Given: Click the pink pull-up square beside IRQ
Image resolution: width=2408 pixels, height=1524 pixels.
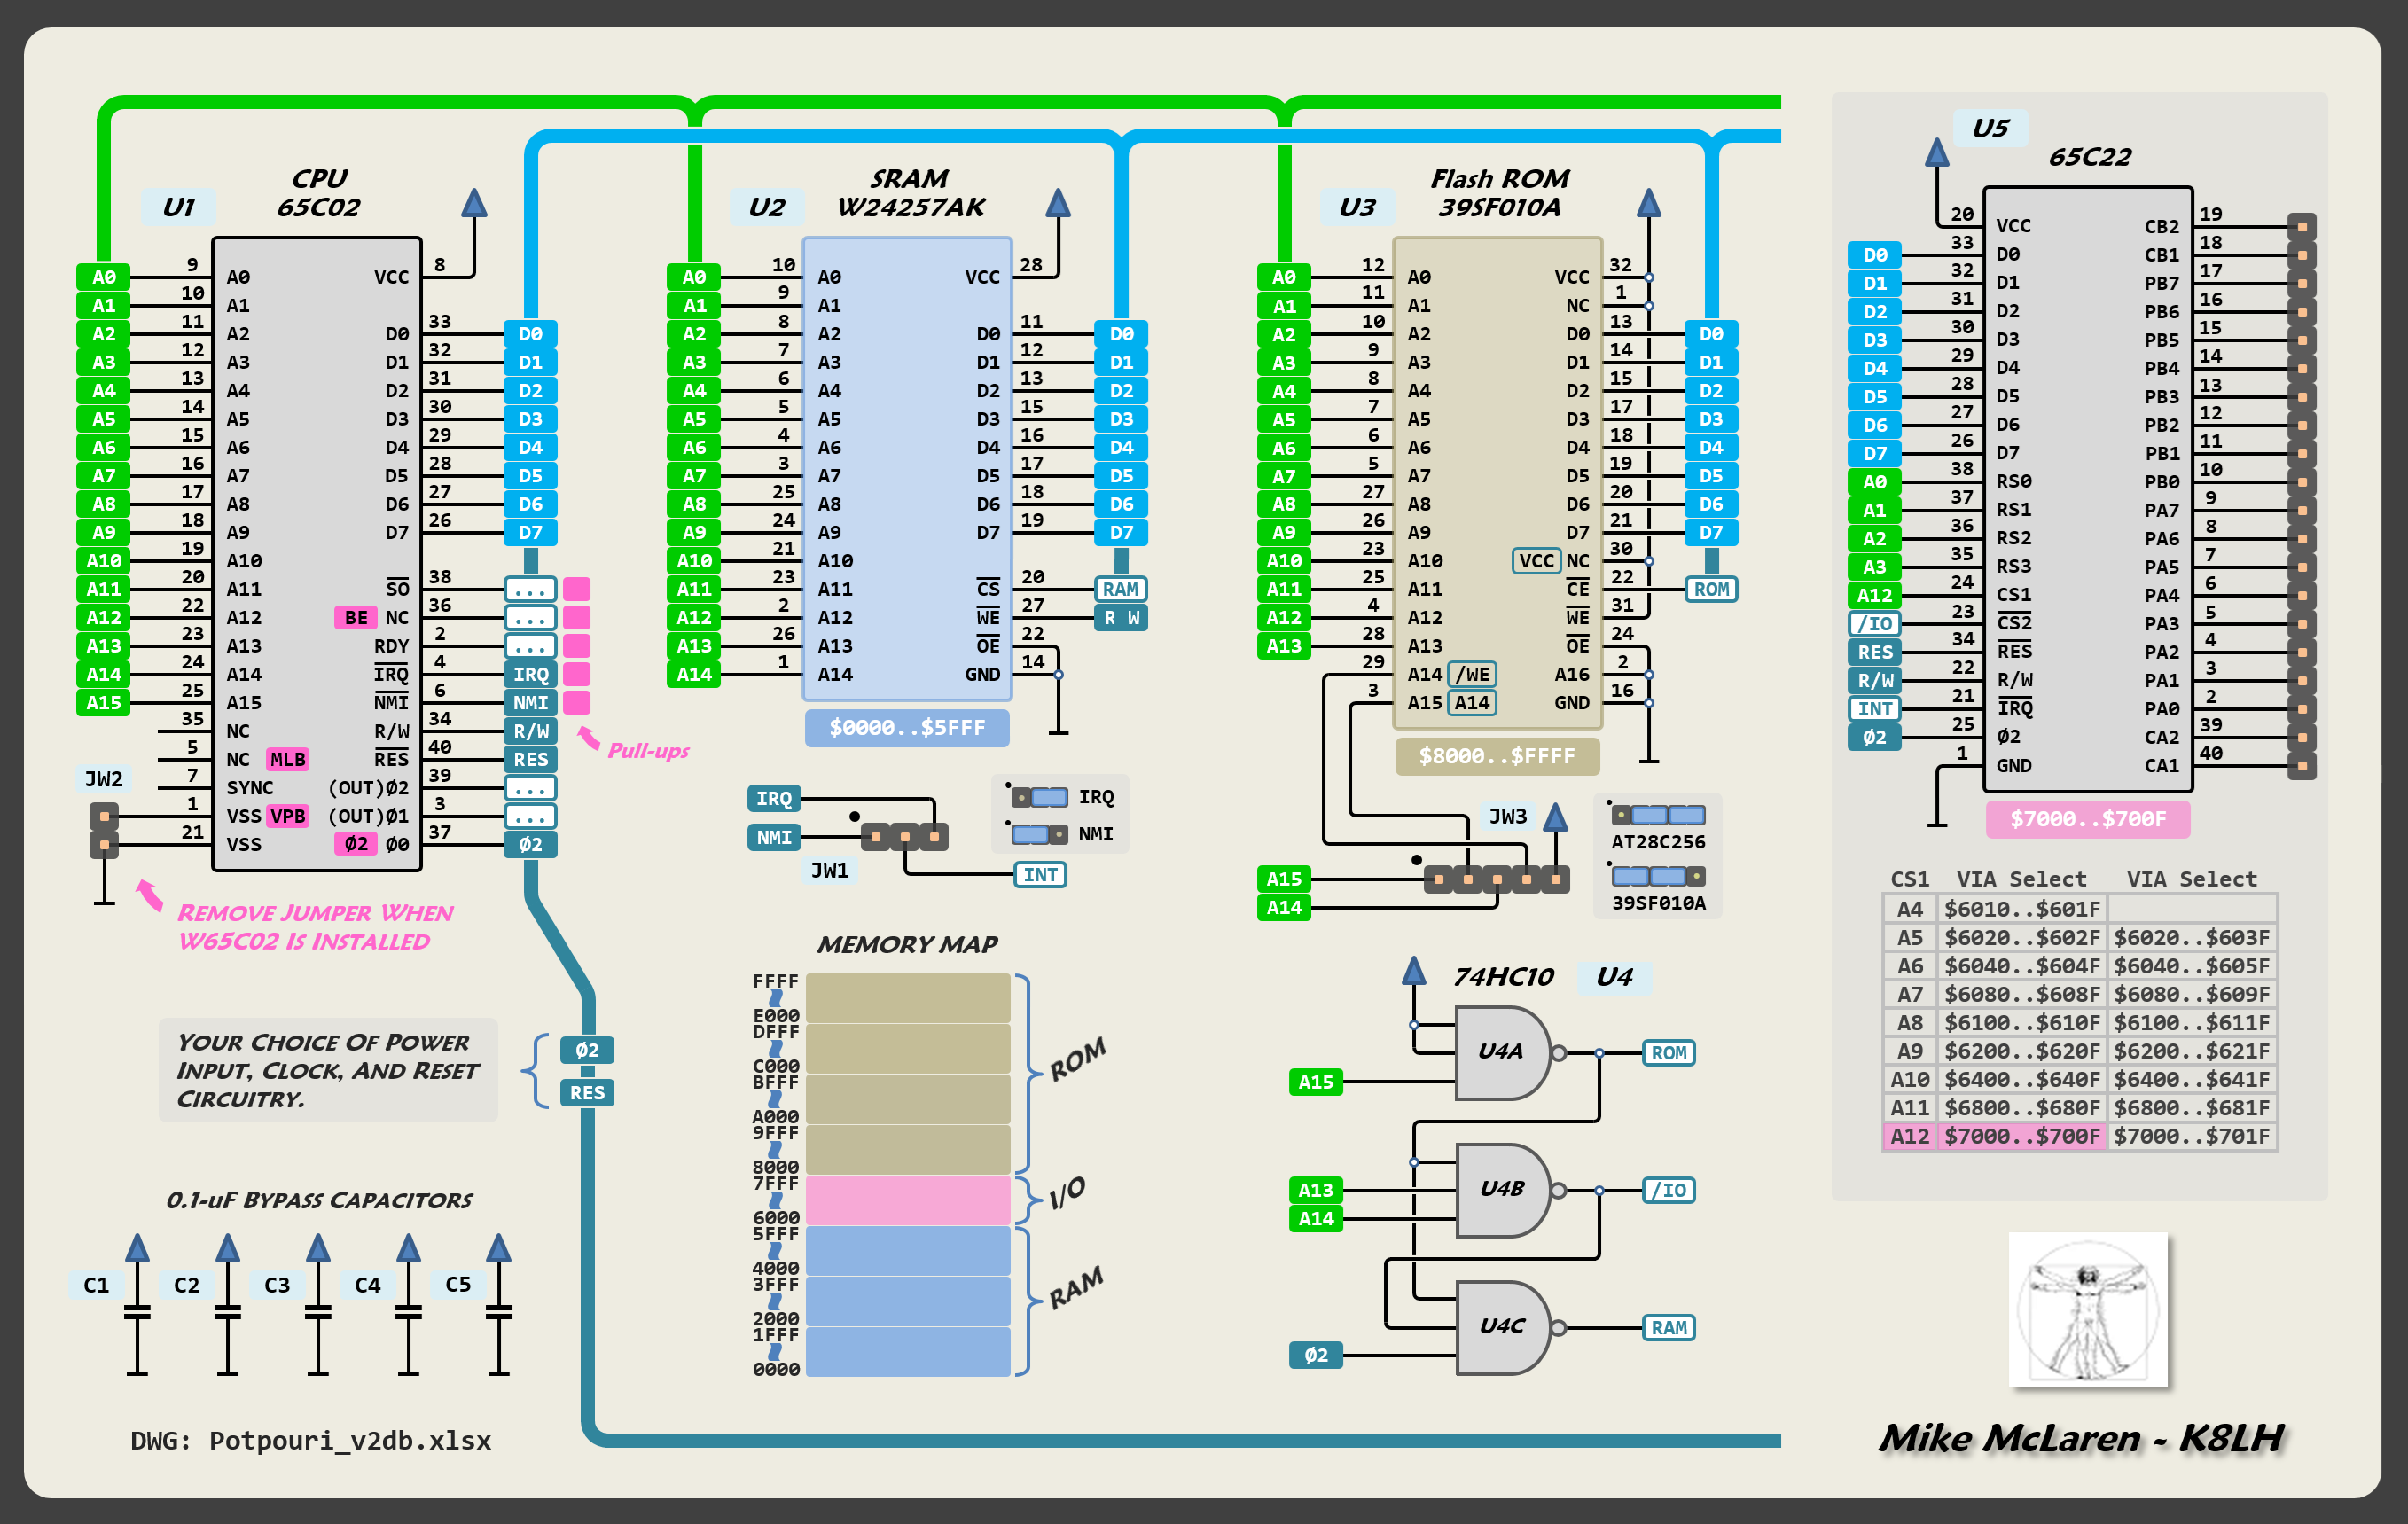Looking at the screenshot, I should pyautogui.click(x=577, y=674).
